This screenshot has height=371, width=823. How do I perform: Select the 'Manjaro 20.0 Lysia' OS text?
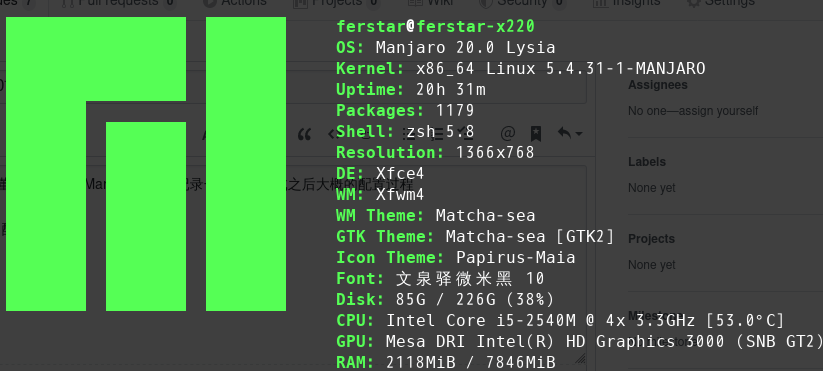466,48
